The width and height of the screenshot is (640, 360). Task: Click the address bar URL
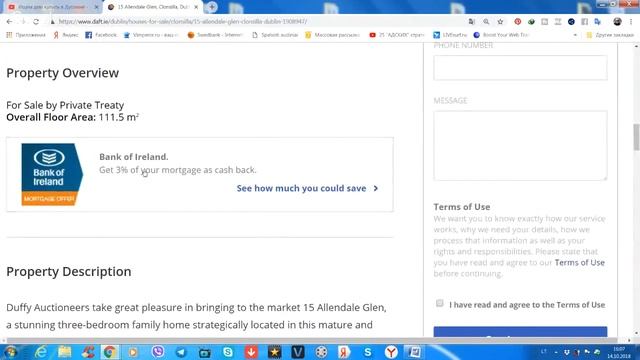(x=183, y=22)
